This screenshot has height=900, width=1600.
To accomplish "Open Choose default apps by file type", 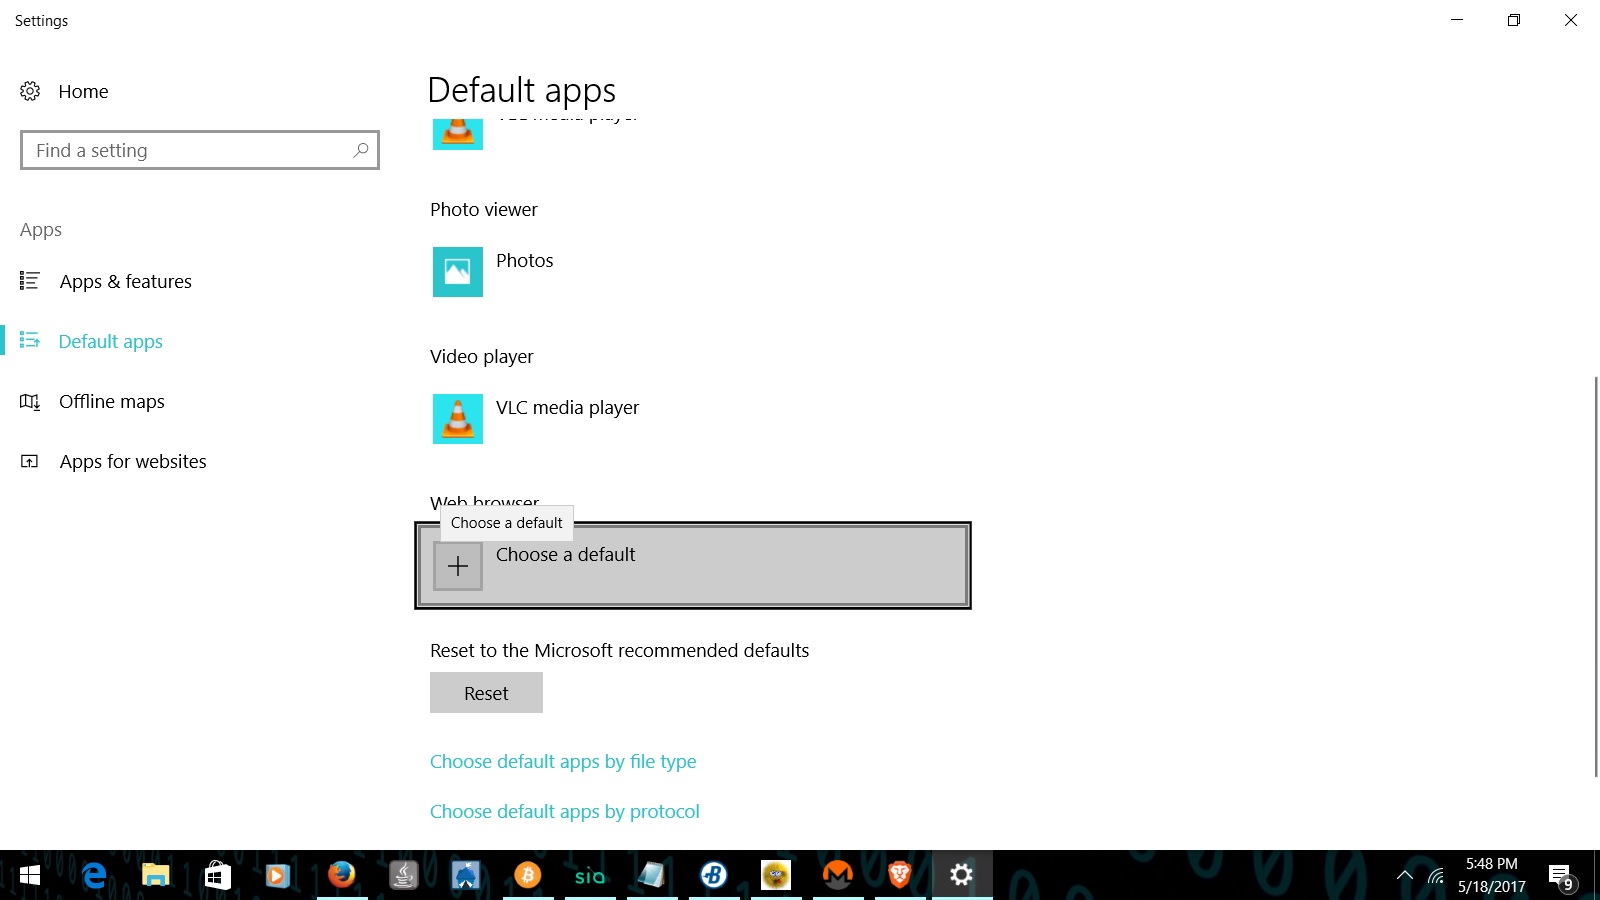I will (563, 761).
